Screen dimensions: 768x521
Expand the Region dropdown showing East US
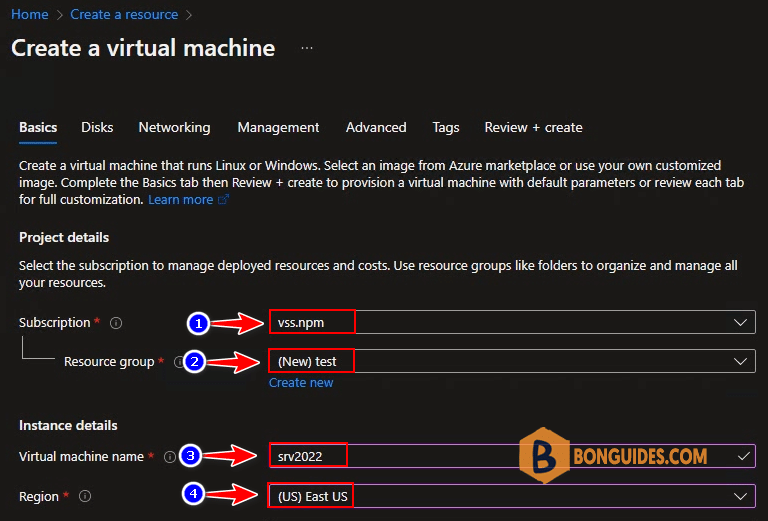[512, 496]
